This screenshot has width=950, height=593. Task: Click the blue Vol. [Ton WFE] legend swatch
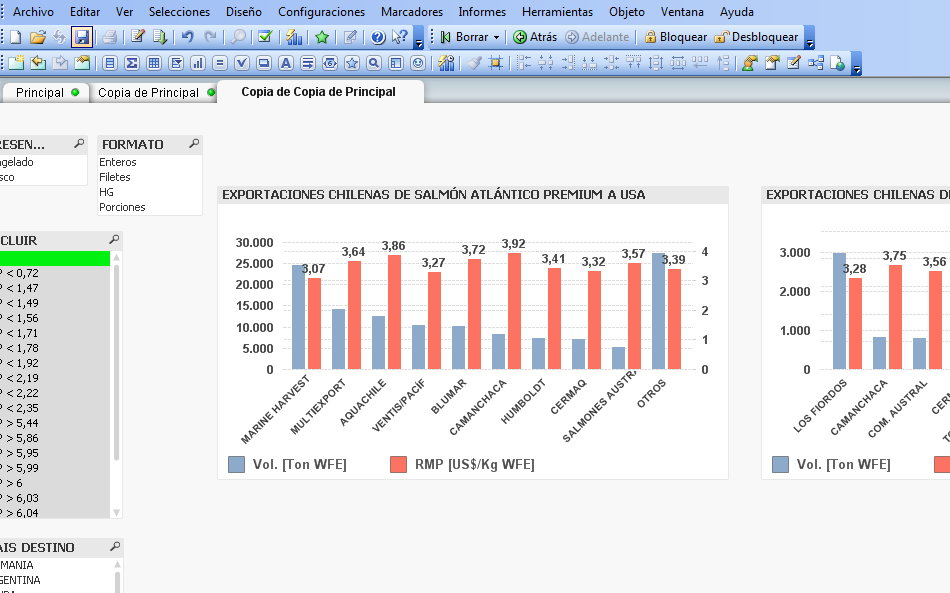(x=236, y=464)
